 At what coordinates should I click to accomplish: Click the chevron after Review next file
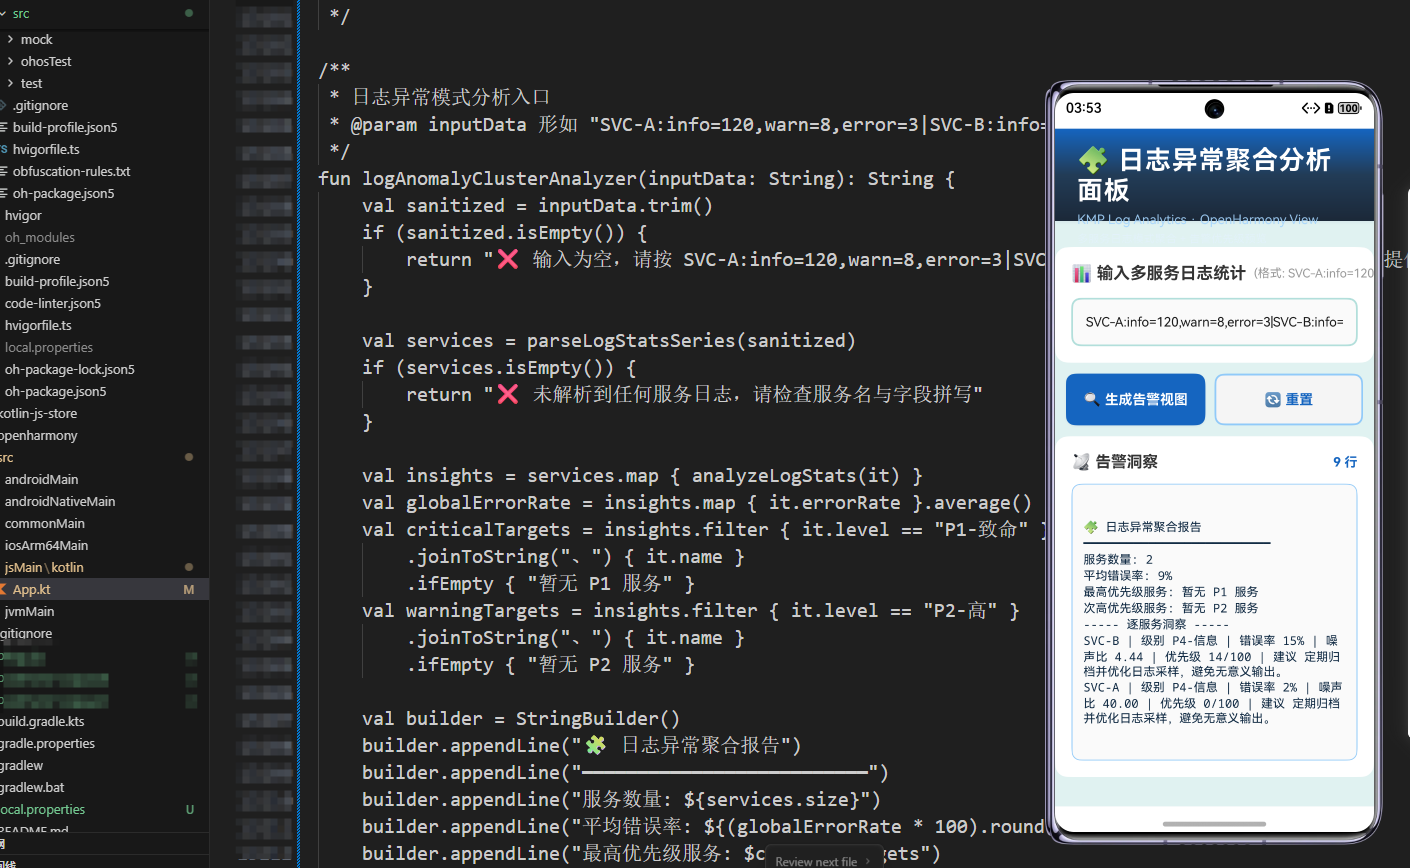point(868,861)
